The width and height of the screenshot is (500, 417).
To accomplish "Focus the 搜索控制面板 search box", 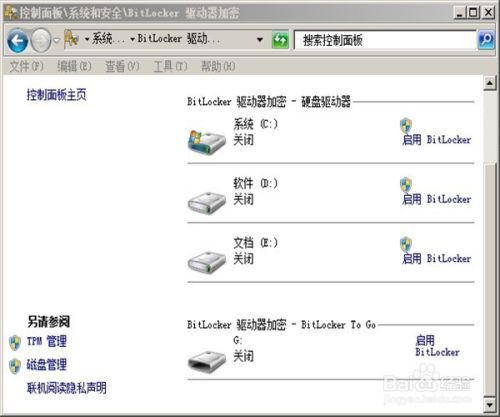I will pyautogui.click(x=385, y=40).
